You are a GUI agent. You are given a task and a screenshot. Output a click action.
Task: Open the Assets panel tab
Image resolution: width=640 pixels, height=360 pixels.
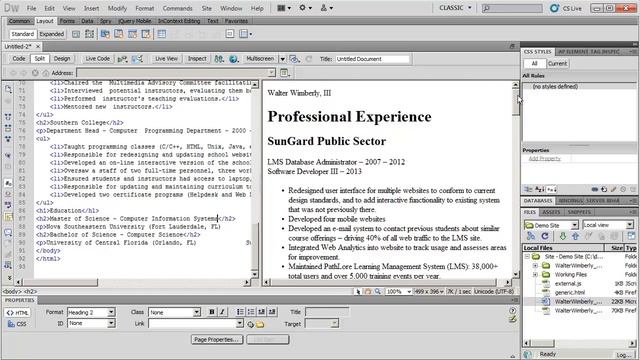coord(551,212)
